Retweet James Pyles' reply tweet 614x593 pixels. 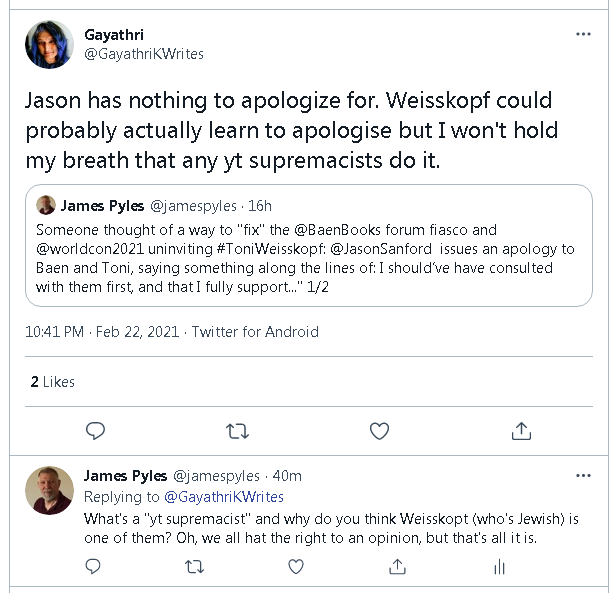click(x=195, y=566)
